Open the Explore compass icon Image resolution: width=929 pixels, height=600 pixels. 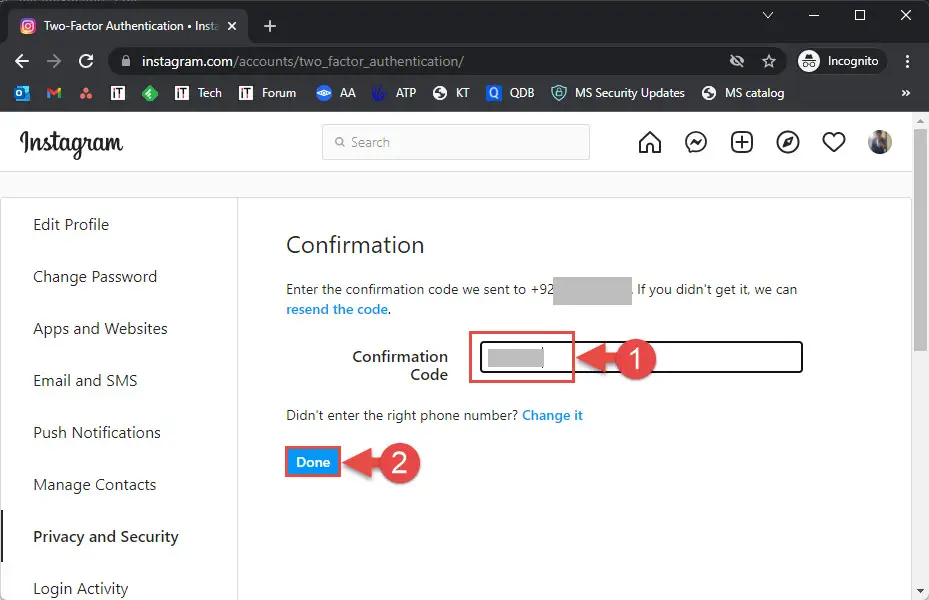coord(788,142)
